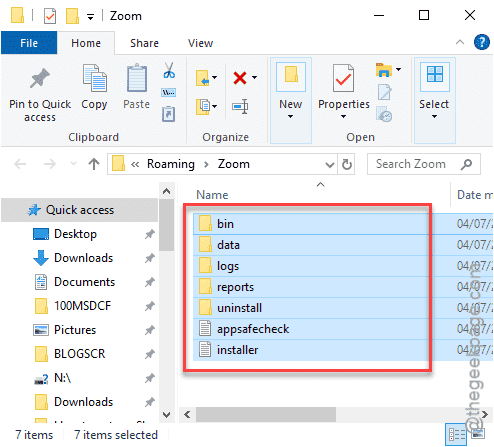This screenshot has height=447, width=494.
Task: Expand the Delete dropdown arrow
Action: click(254, 78)
